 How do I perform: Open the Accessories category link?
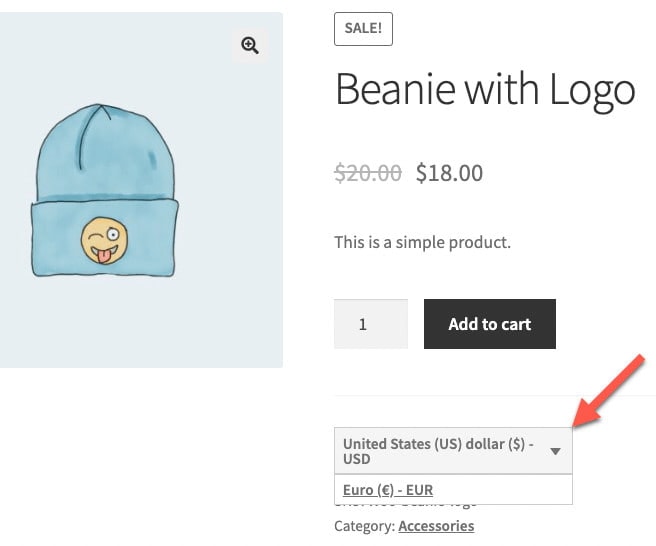coord(436,526)
